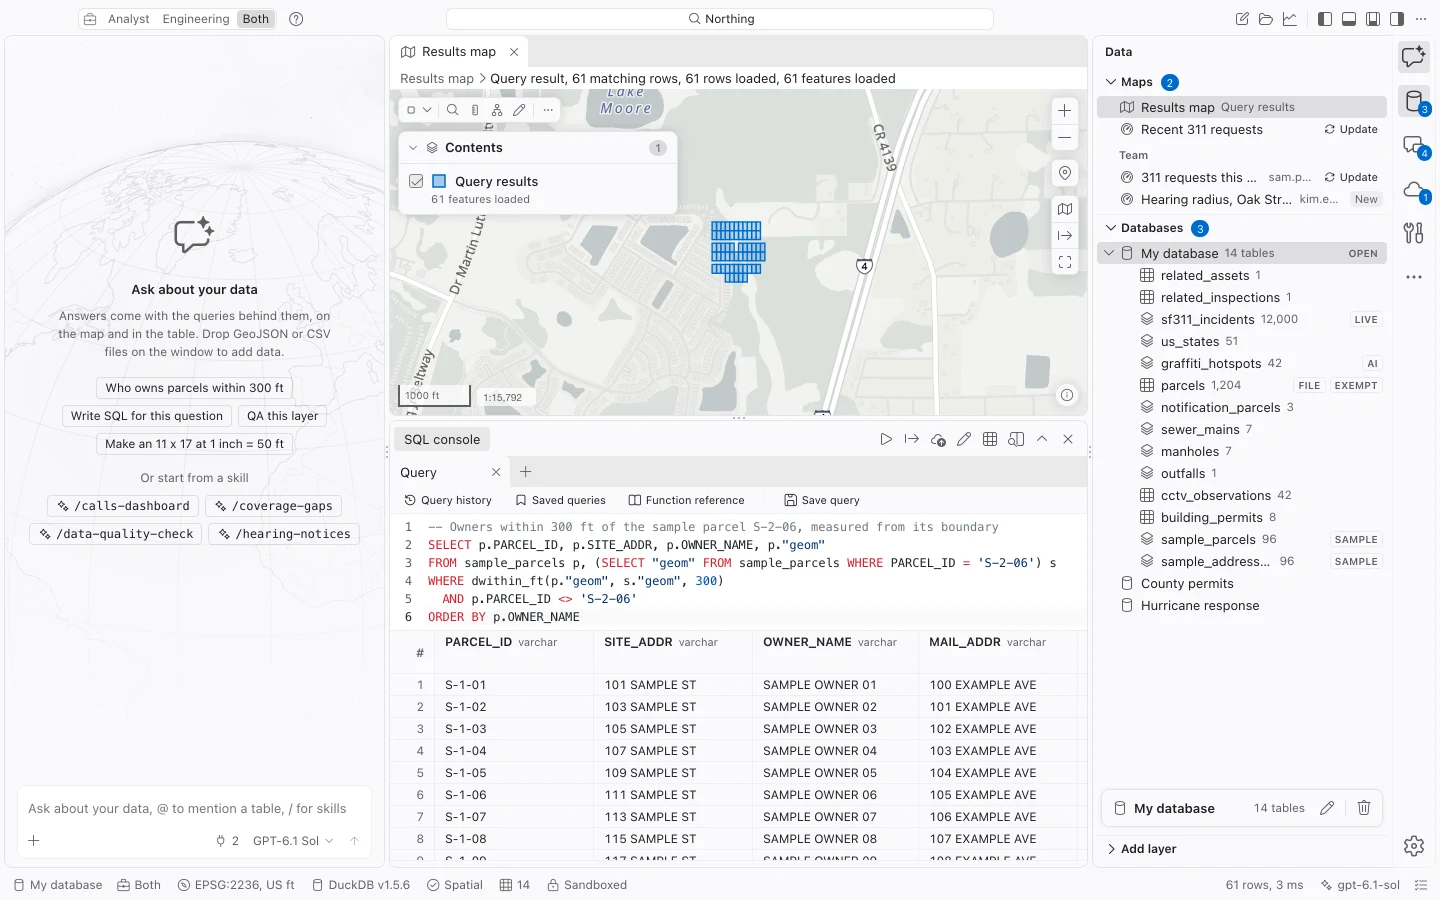Collapse the Databases section
Image resolution: width=1440 pixels, height=900 pixels.
click(1111, 228)
